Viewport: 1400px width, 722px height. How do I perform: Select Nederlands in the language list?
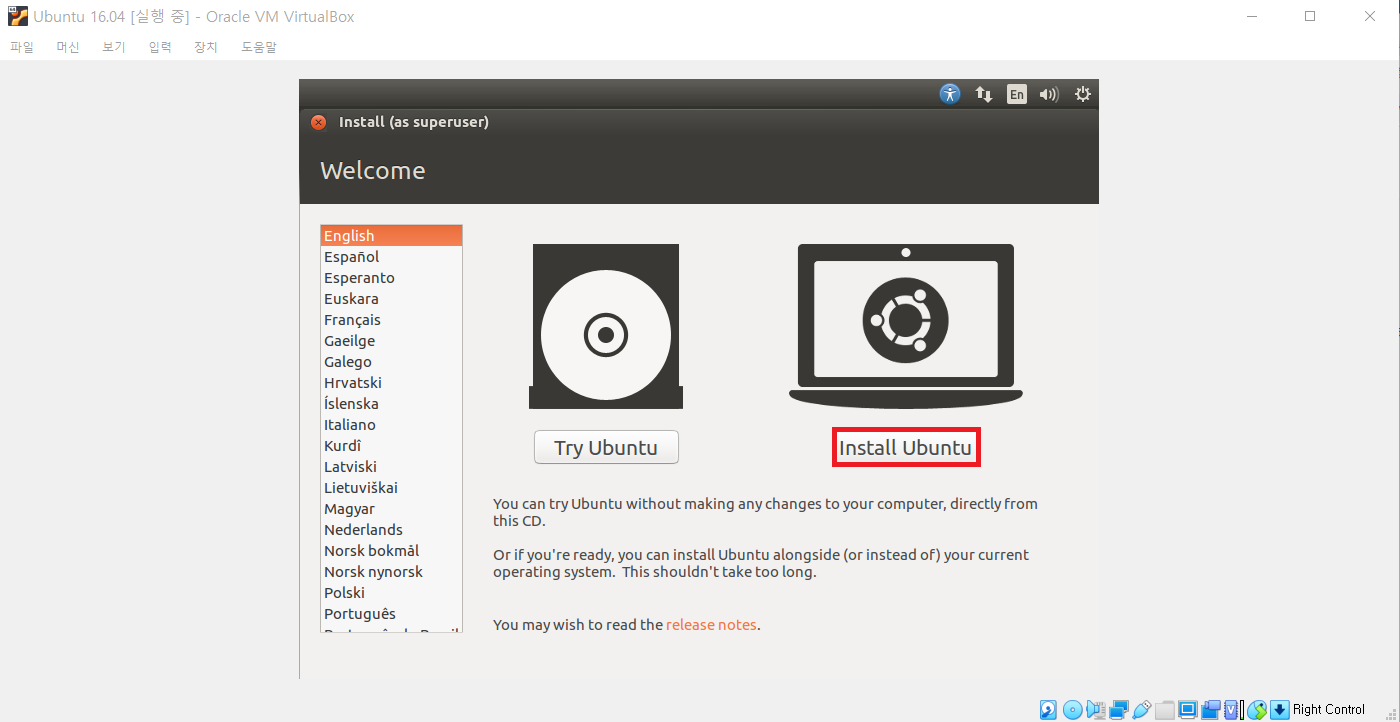(x=391, y=530)
